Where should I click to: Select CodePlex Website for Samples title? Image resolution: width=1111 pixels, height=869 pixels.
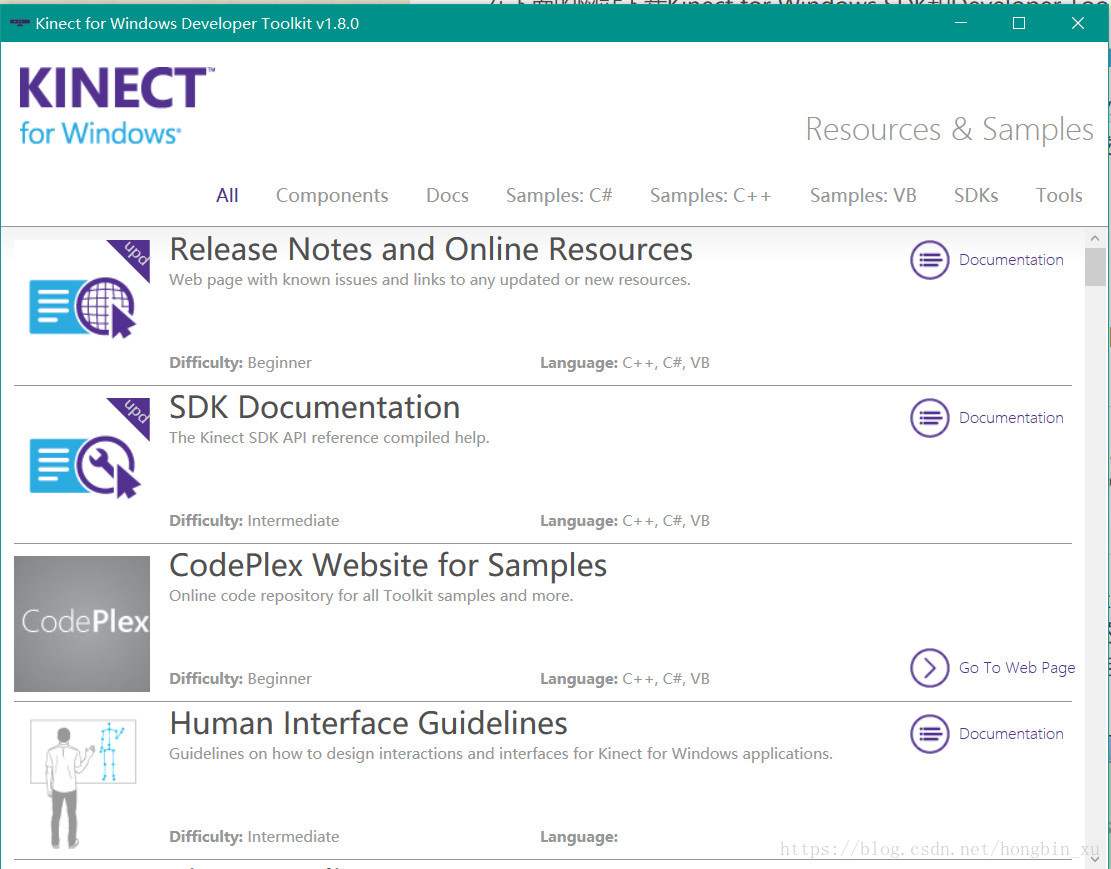(388, 566)
